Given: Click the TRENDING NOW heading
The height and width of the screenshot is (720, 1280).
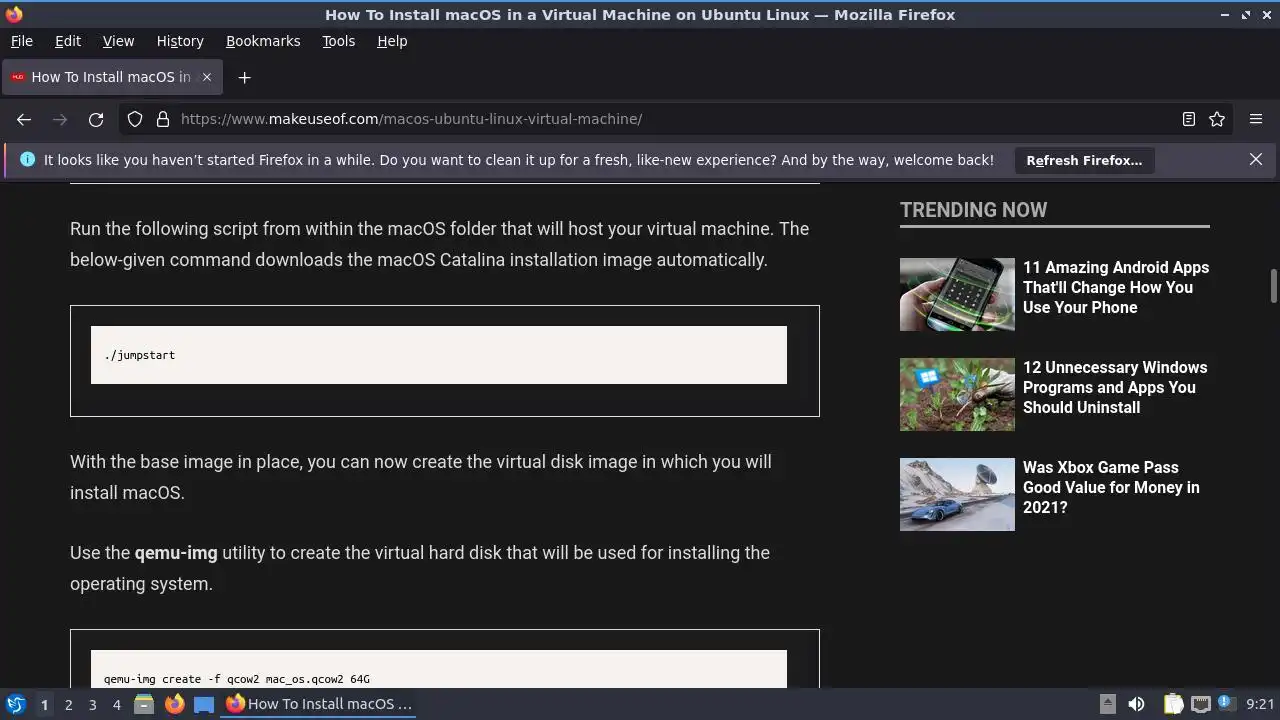Looking at the screenshot, I should [x=973, y=210].
